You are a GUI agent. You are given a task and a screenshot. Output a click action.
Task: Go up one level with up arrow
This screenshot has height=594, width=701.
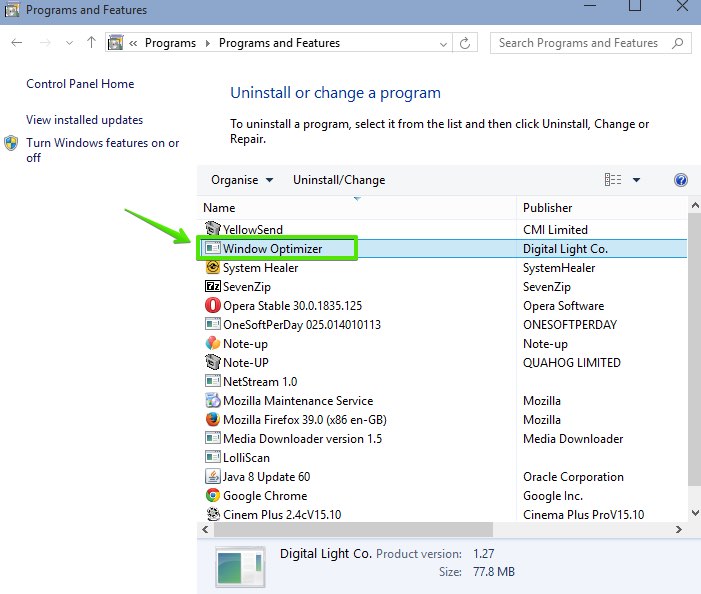(92, 43)
